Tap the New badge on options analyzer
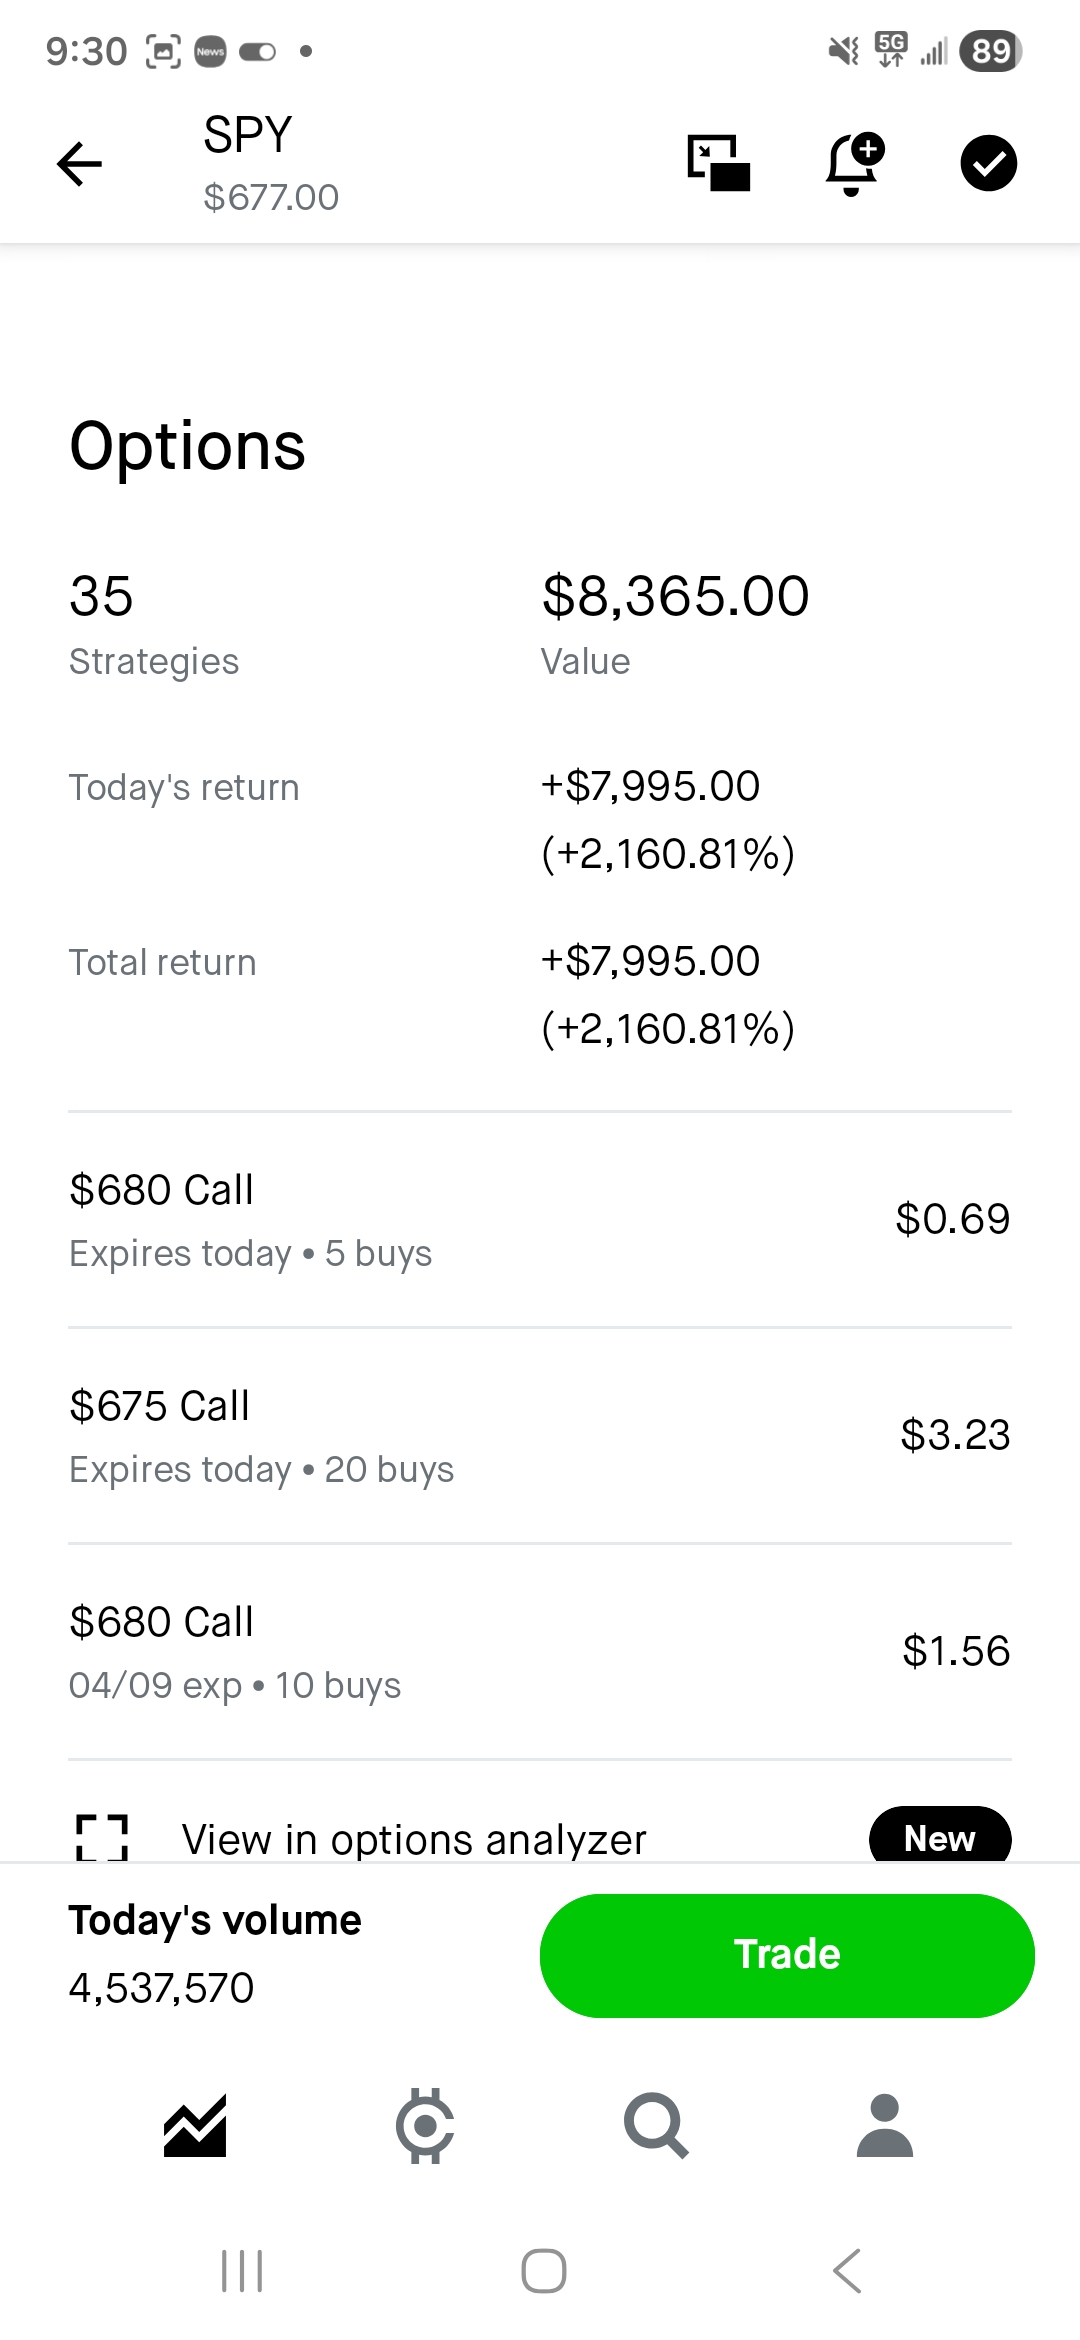 pyautogui.click(x=939, y=1838)
